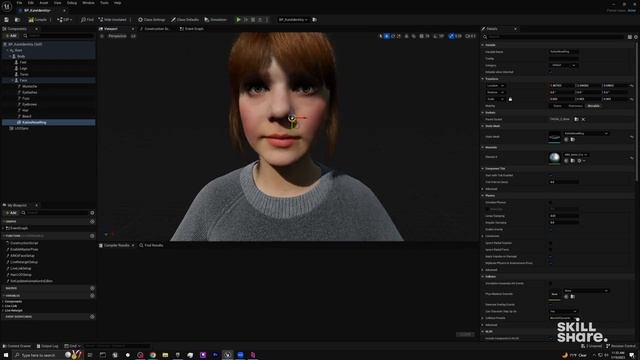Toggle Hide Unrelated in toolbar
This screenshot has height=360, width=640.
pyautogui.click(x=112, y=20)
